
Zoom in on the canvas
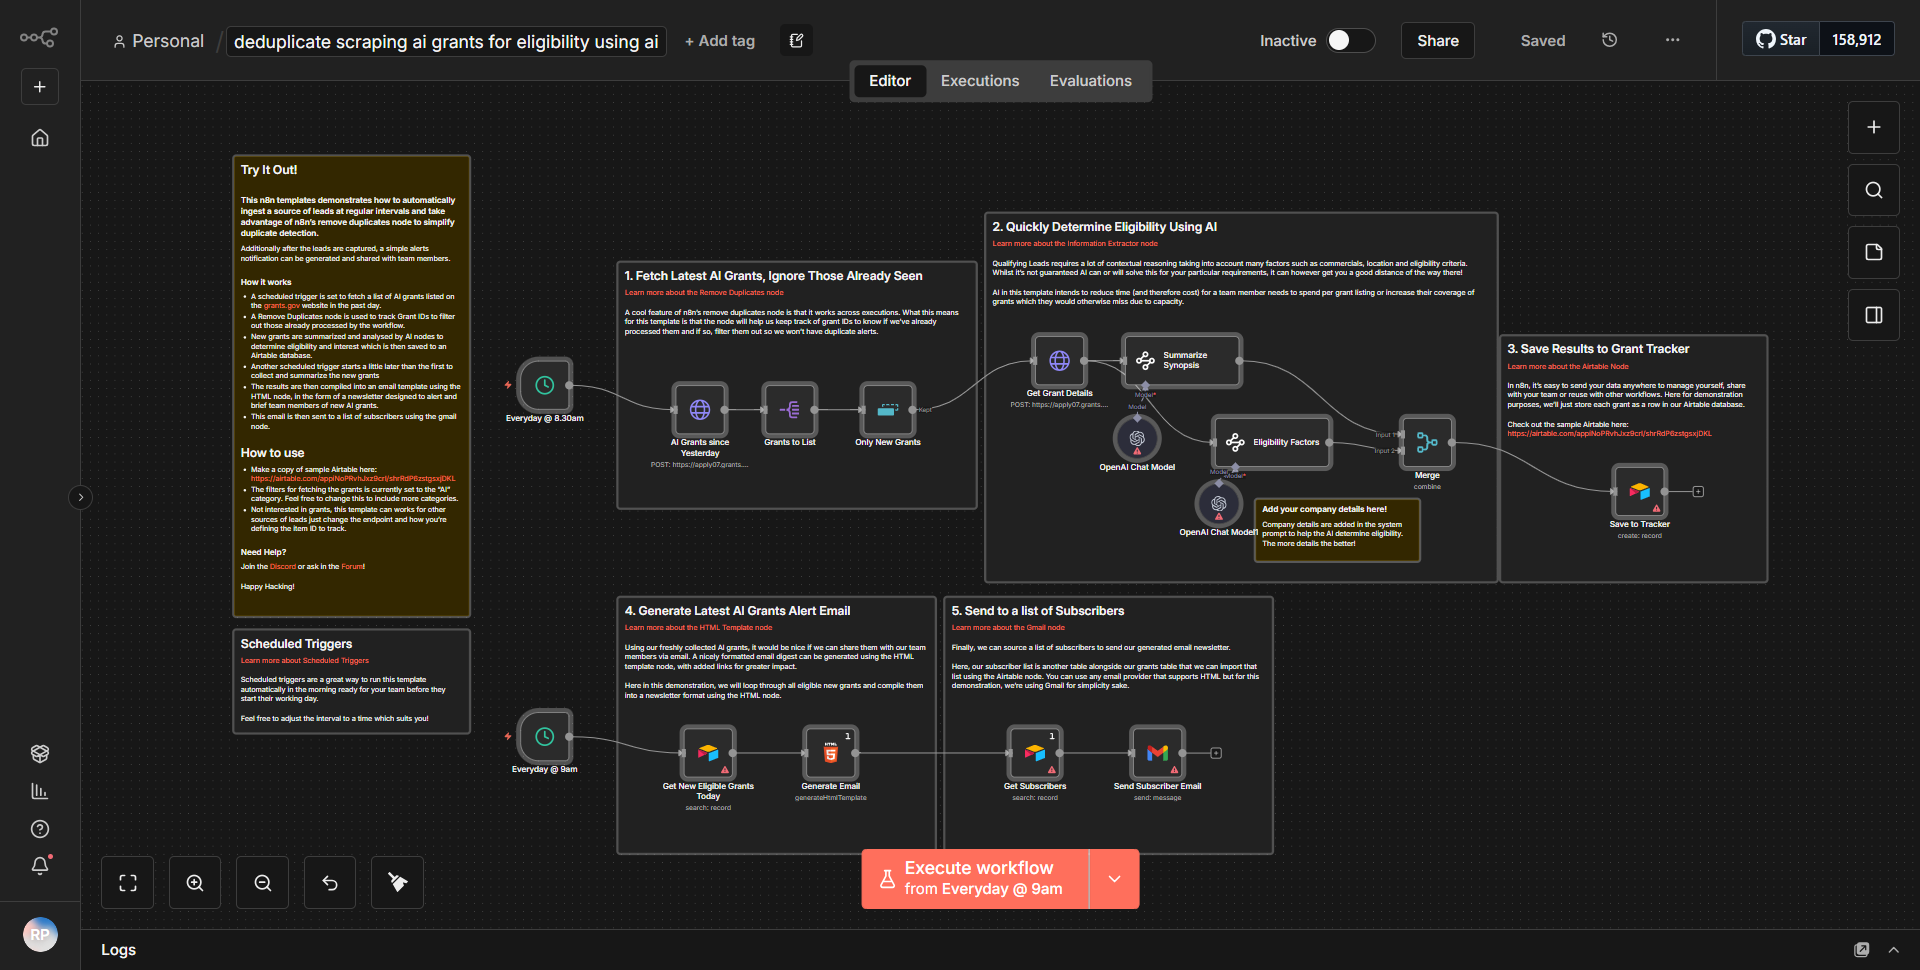click(194, 882)
